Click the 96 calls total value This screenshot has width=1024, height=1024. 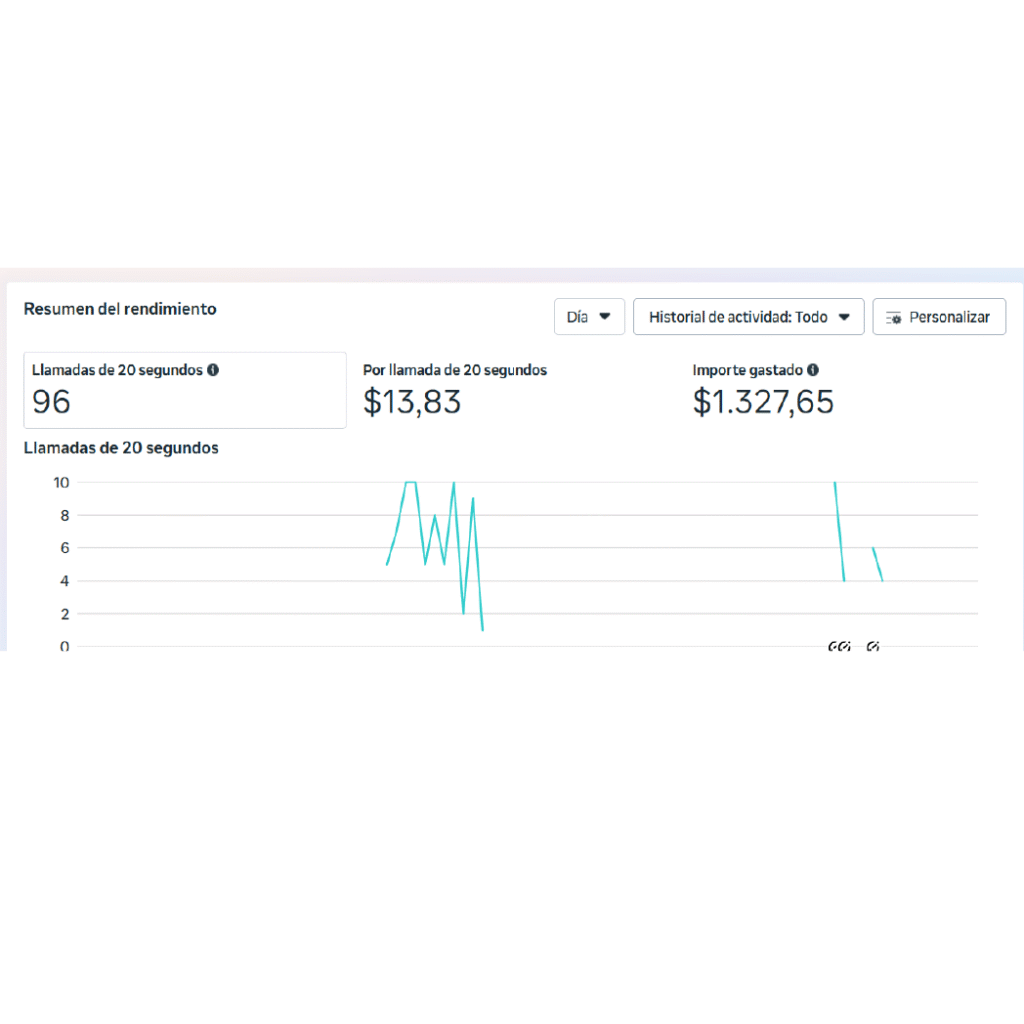tap(52, 402)
